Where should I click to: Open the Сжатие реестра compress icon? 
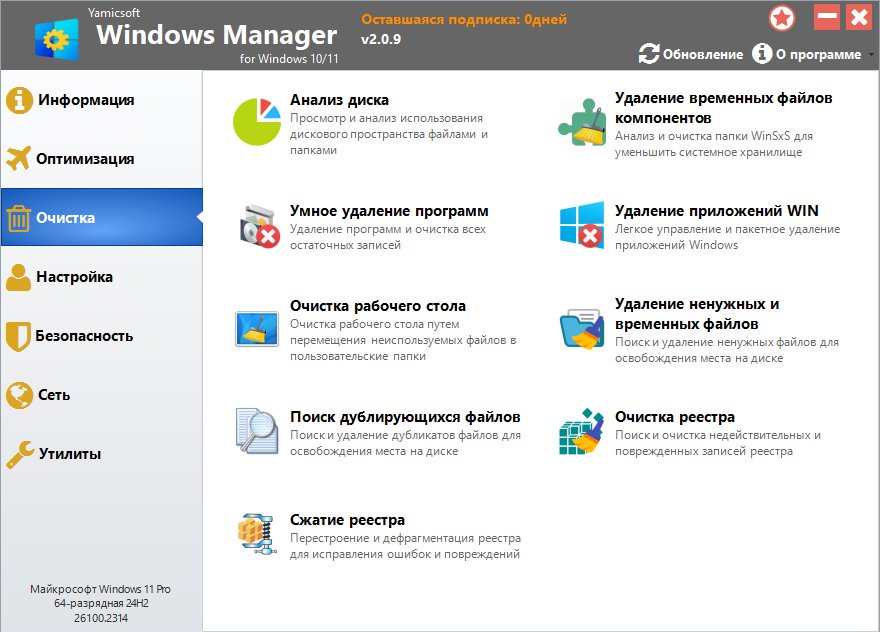pos(257,534)
